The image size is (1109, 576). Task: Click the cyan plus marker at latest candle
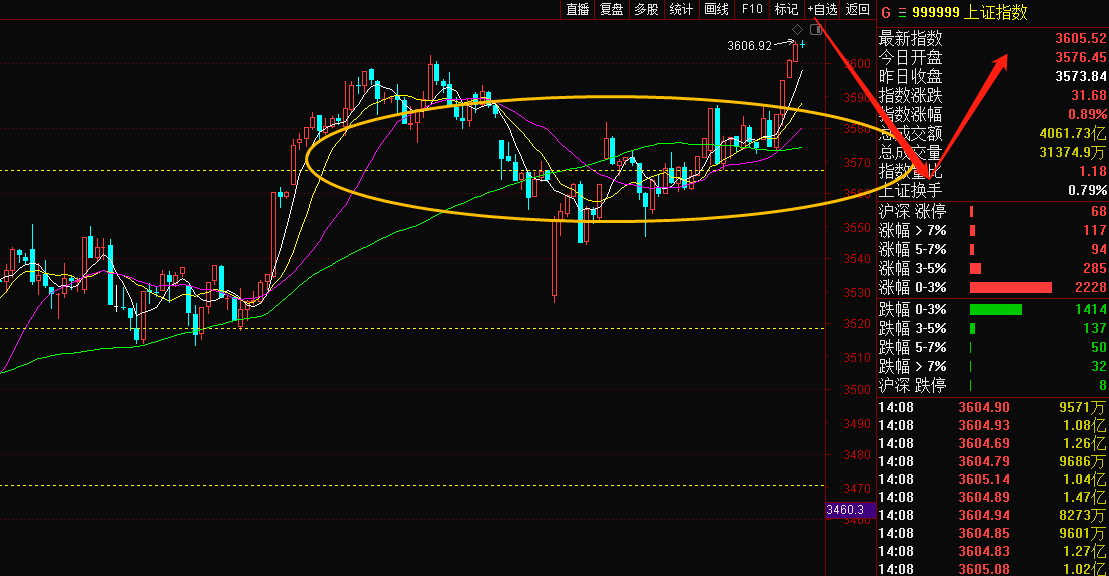[803, 45]
